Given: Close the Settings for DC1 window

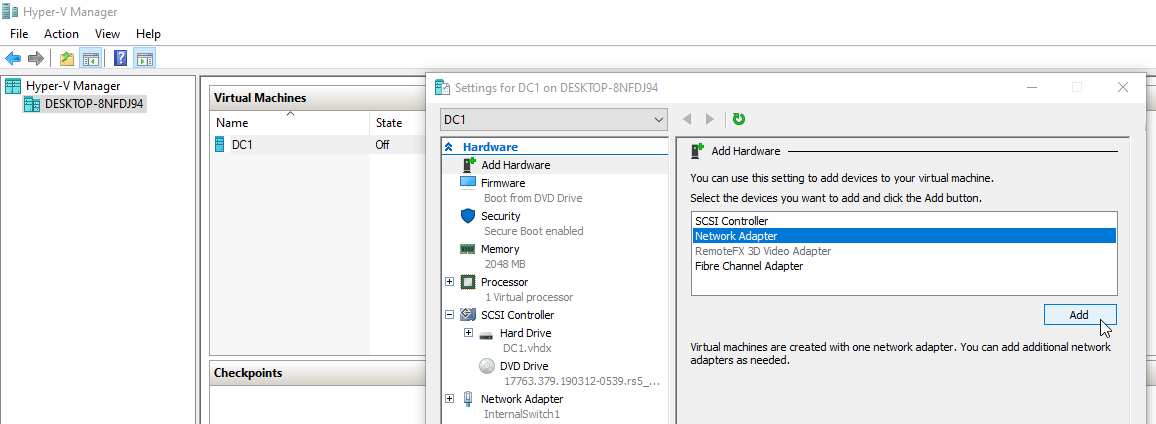Looking at the screenshot, I should tap(1123, 87).
